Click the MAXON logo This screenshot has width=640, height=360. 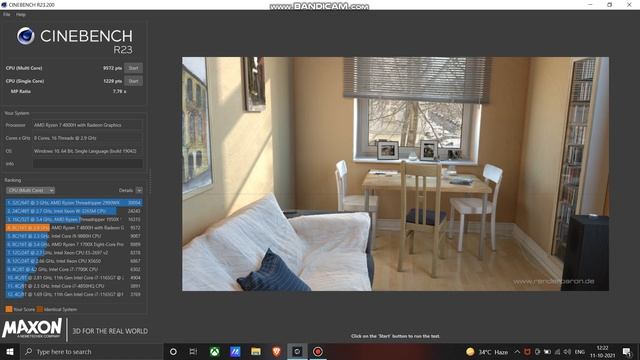point(32,328)
